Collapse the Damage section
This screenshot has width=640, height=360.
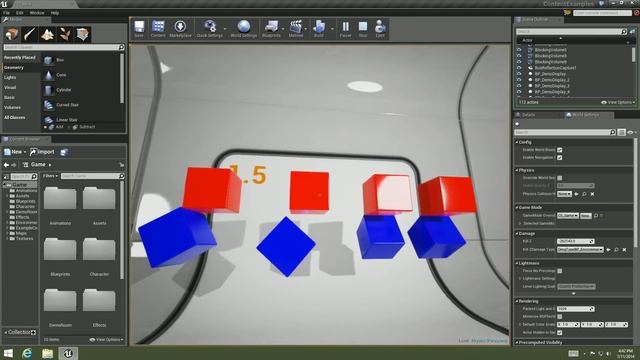pos(517,233)
